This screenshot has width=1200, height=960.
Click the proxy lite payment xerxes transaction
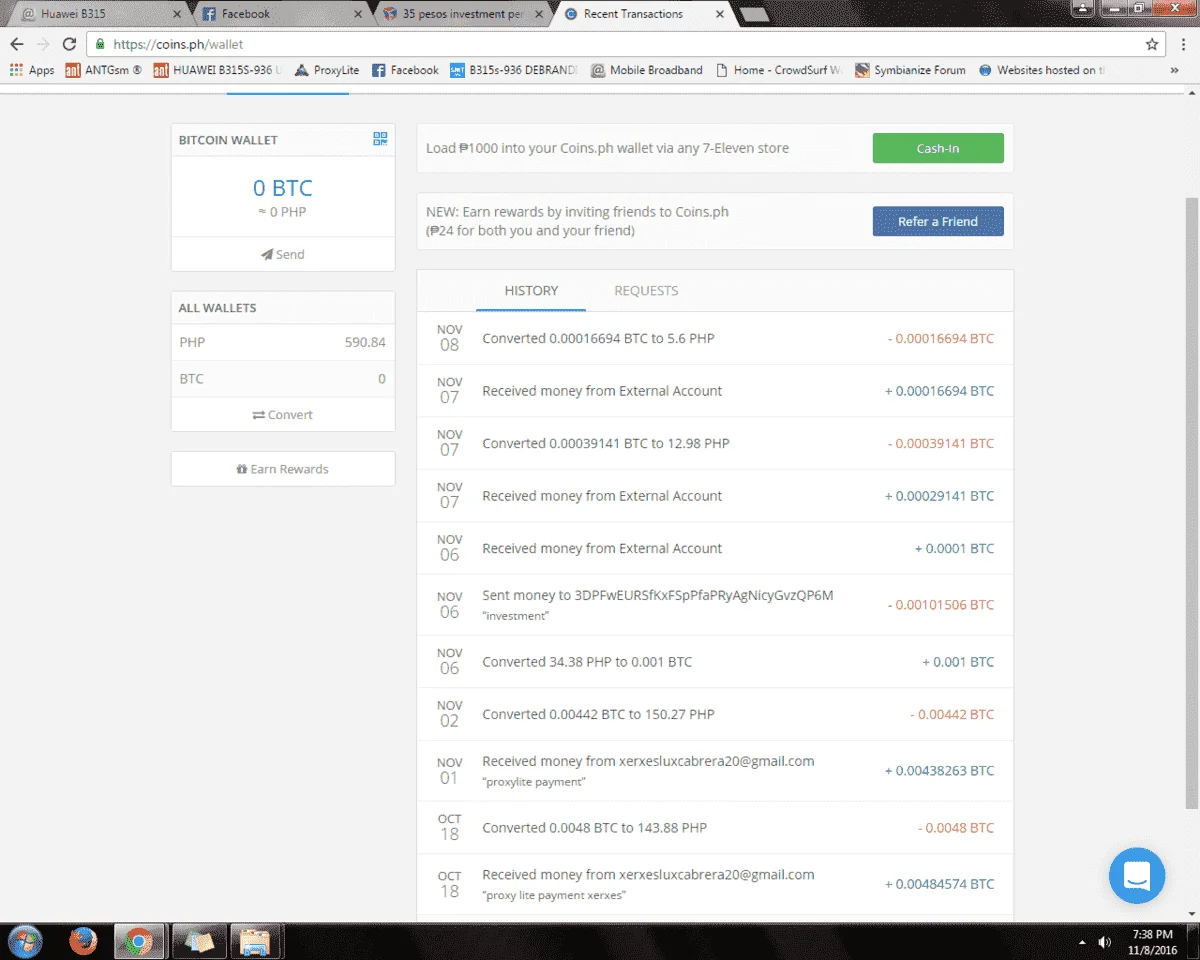715,884
